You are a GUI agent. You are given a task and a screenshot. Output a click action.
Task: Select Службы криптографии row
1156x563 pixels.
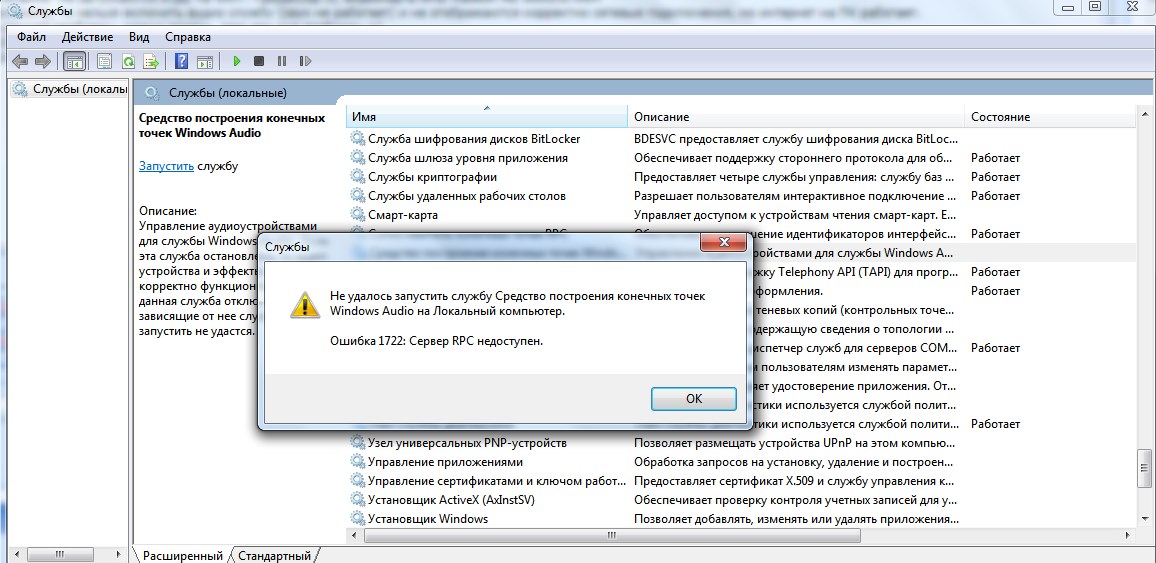click(x=741, y=177)
